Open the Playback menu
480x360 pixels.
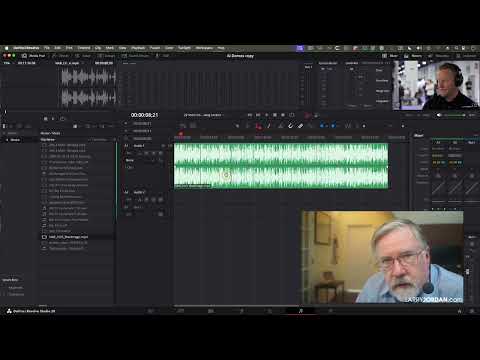coord(138,48)
